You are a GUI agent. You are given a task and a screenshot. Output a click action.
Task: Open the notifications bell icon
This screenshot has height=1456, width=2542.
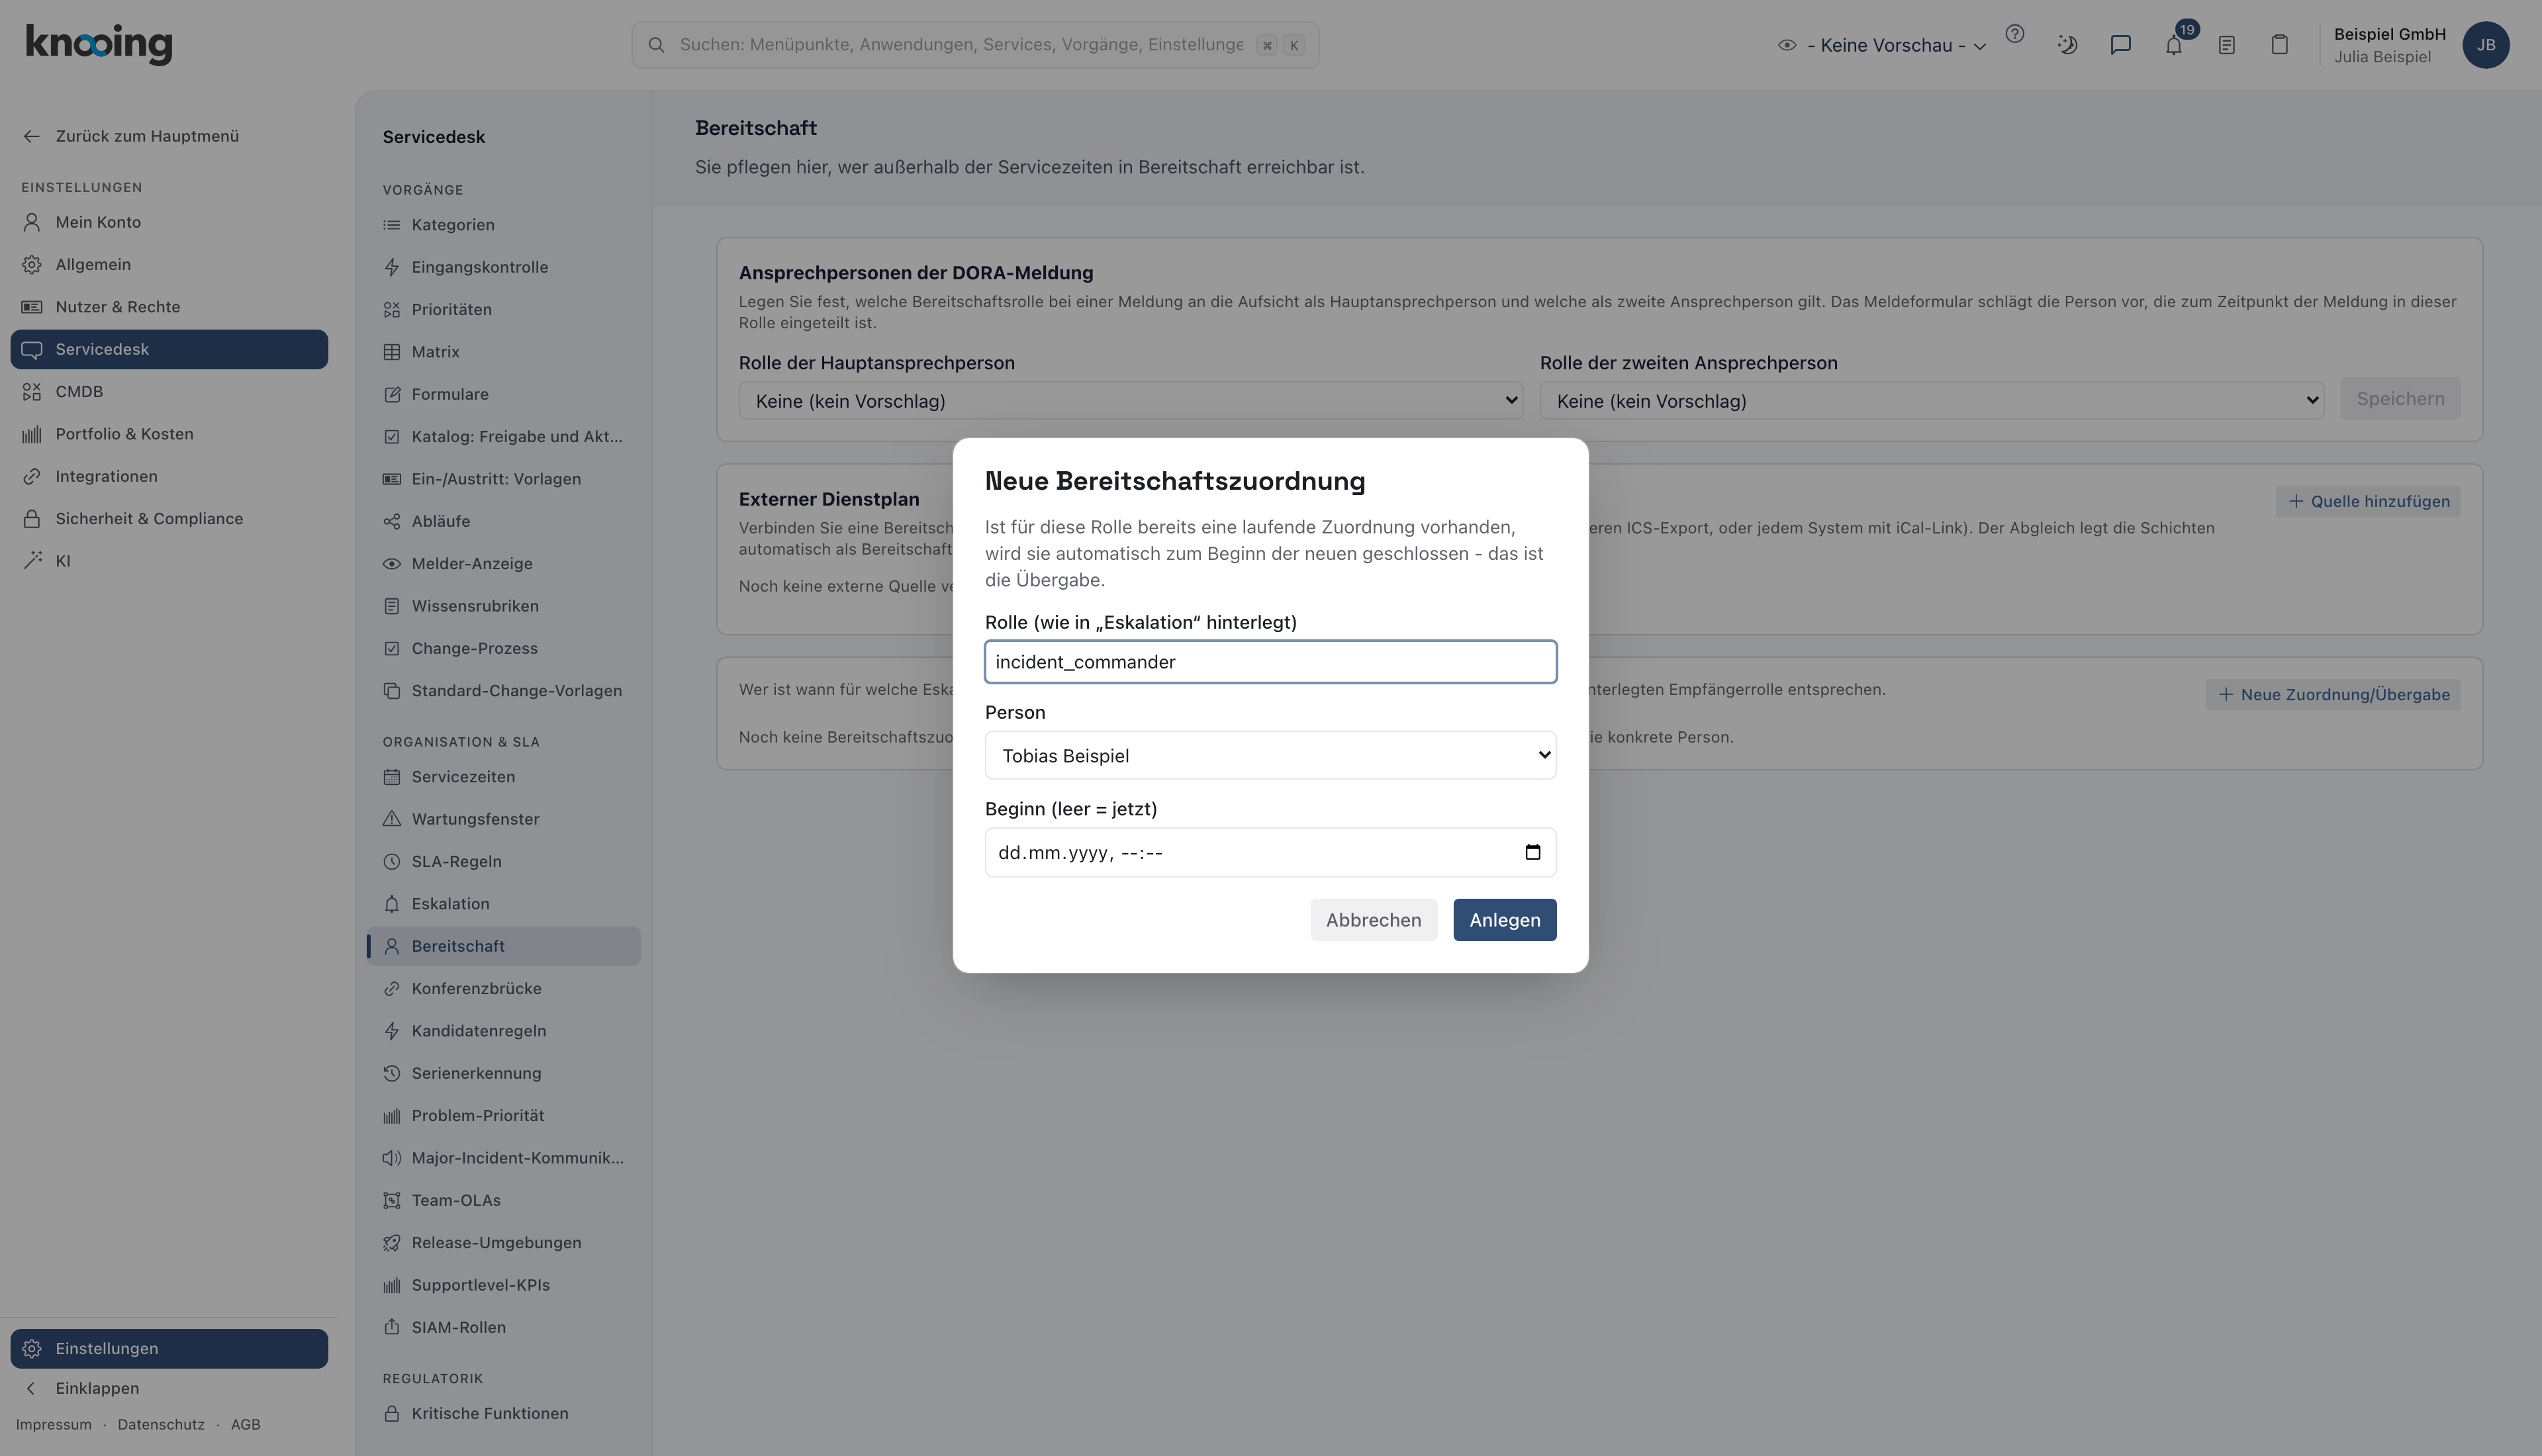(2173, 45)
